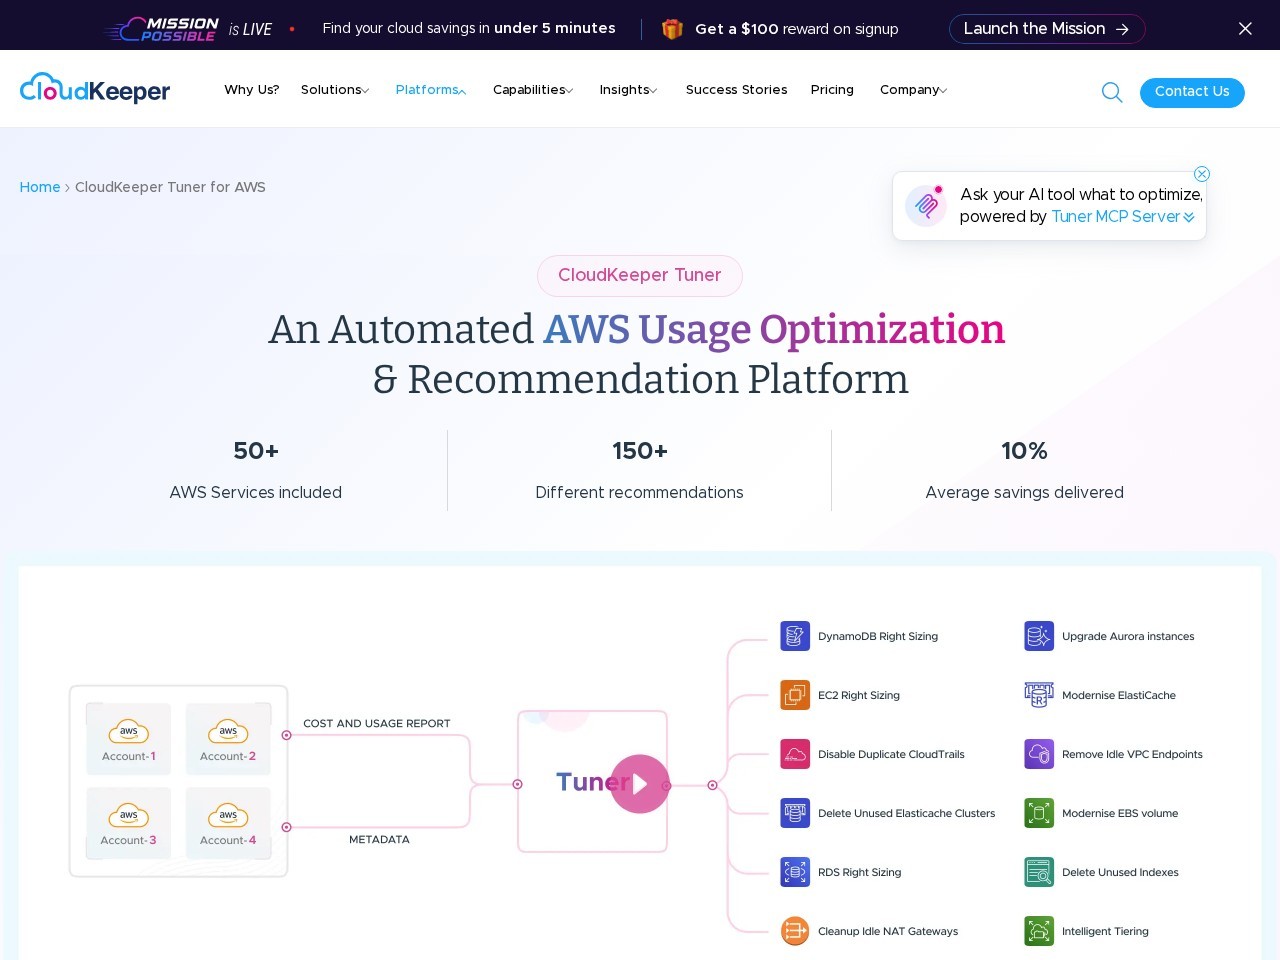This screenshot has height=960, width=1280.
Task: Click the Upgrade Aurora instances icon
Action: pyautogui.click(x=1039, y=636)
